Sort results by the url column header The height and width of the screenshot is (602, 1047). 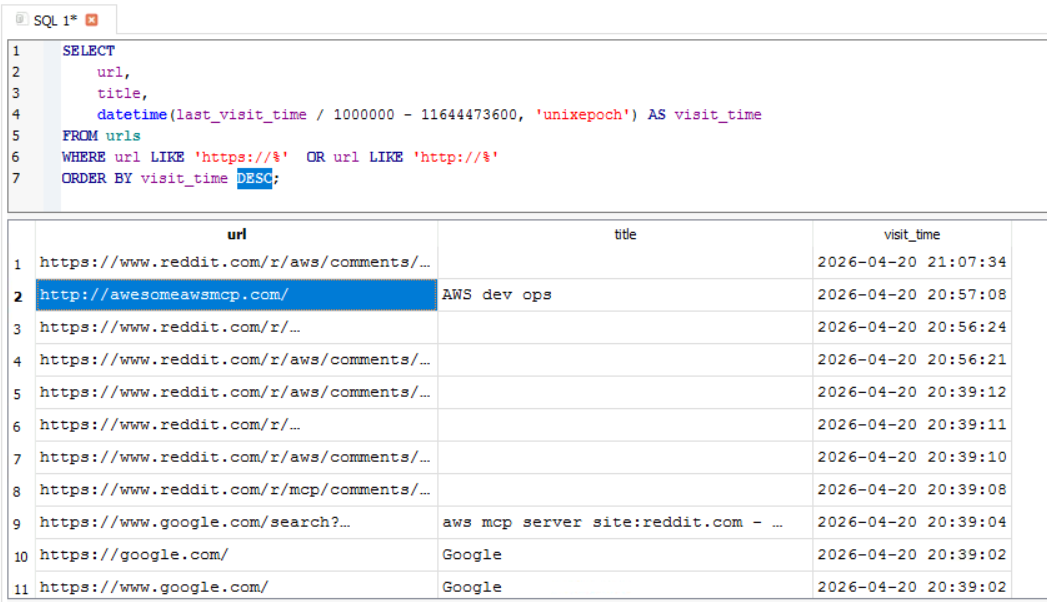pos(236,234)
